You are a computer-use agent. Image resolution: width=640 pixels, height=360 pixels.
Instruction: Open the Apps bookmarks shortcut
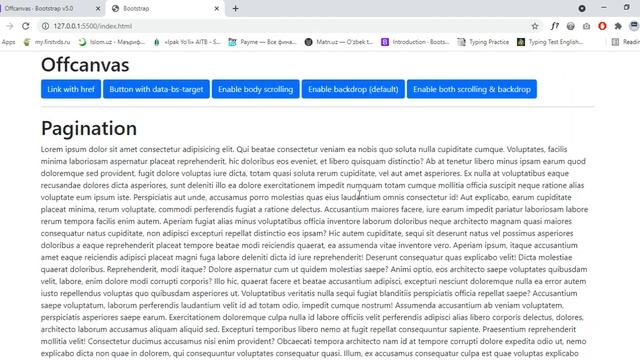point(8,42)
